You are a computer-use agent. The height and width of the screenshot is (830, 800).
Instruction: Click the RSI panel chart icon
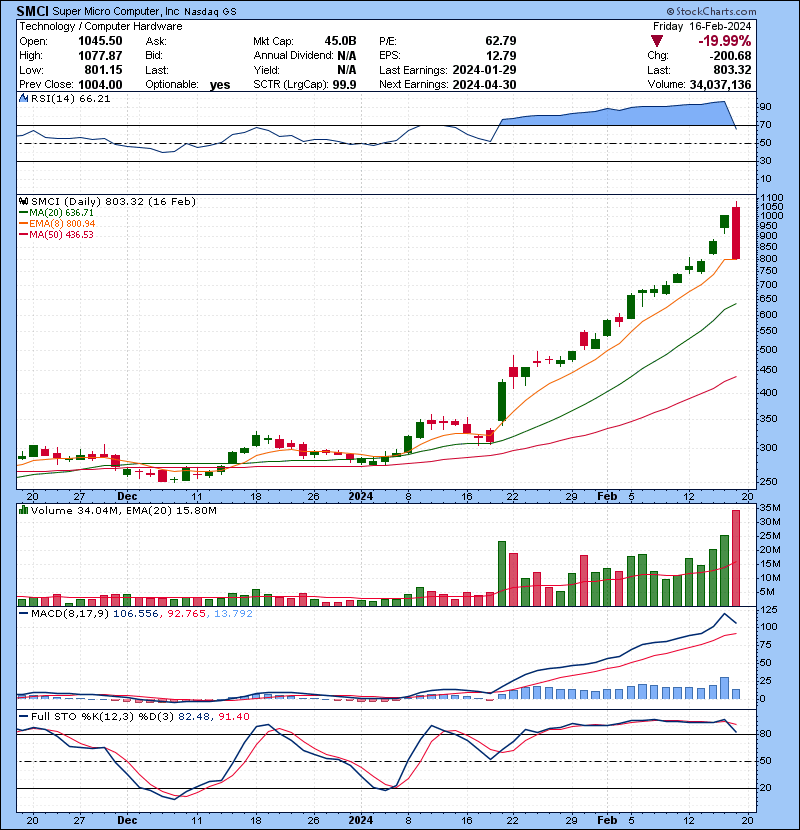click(x=23, y=98)
